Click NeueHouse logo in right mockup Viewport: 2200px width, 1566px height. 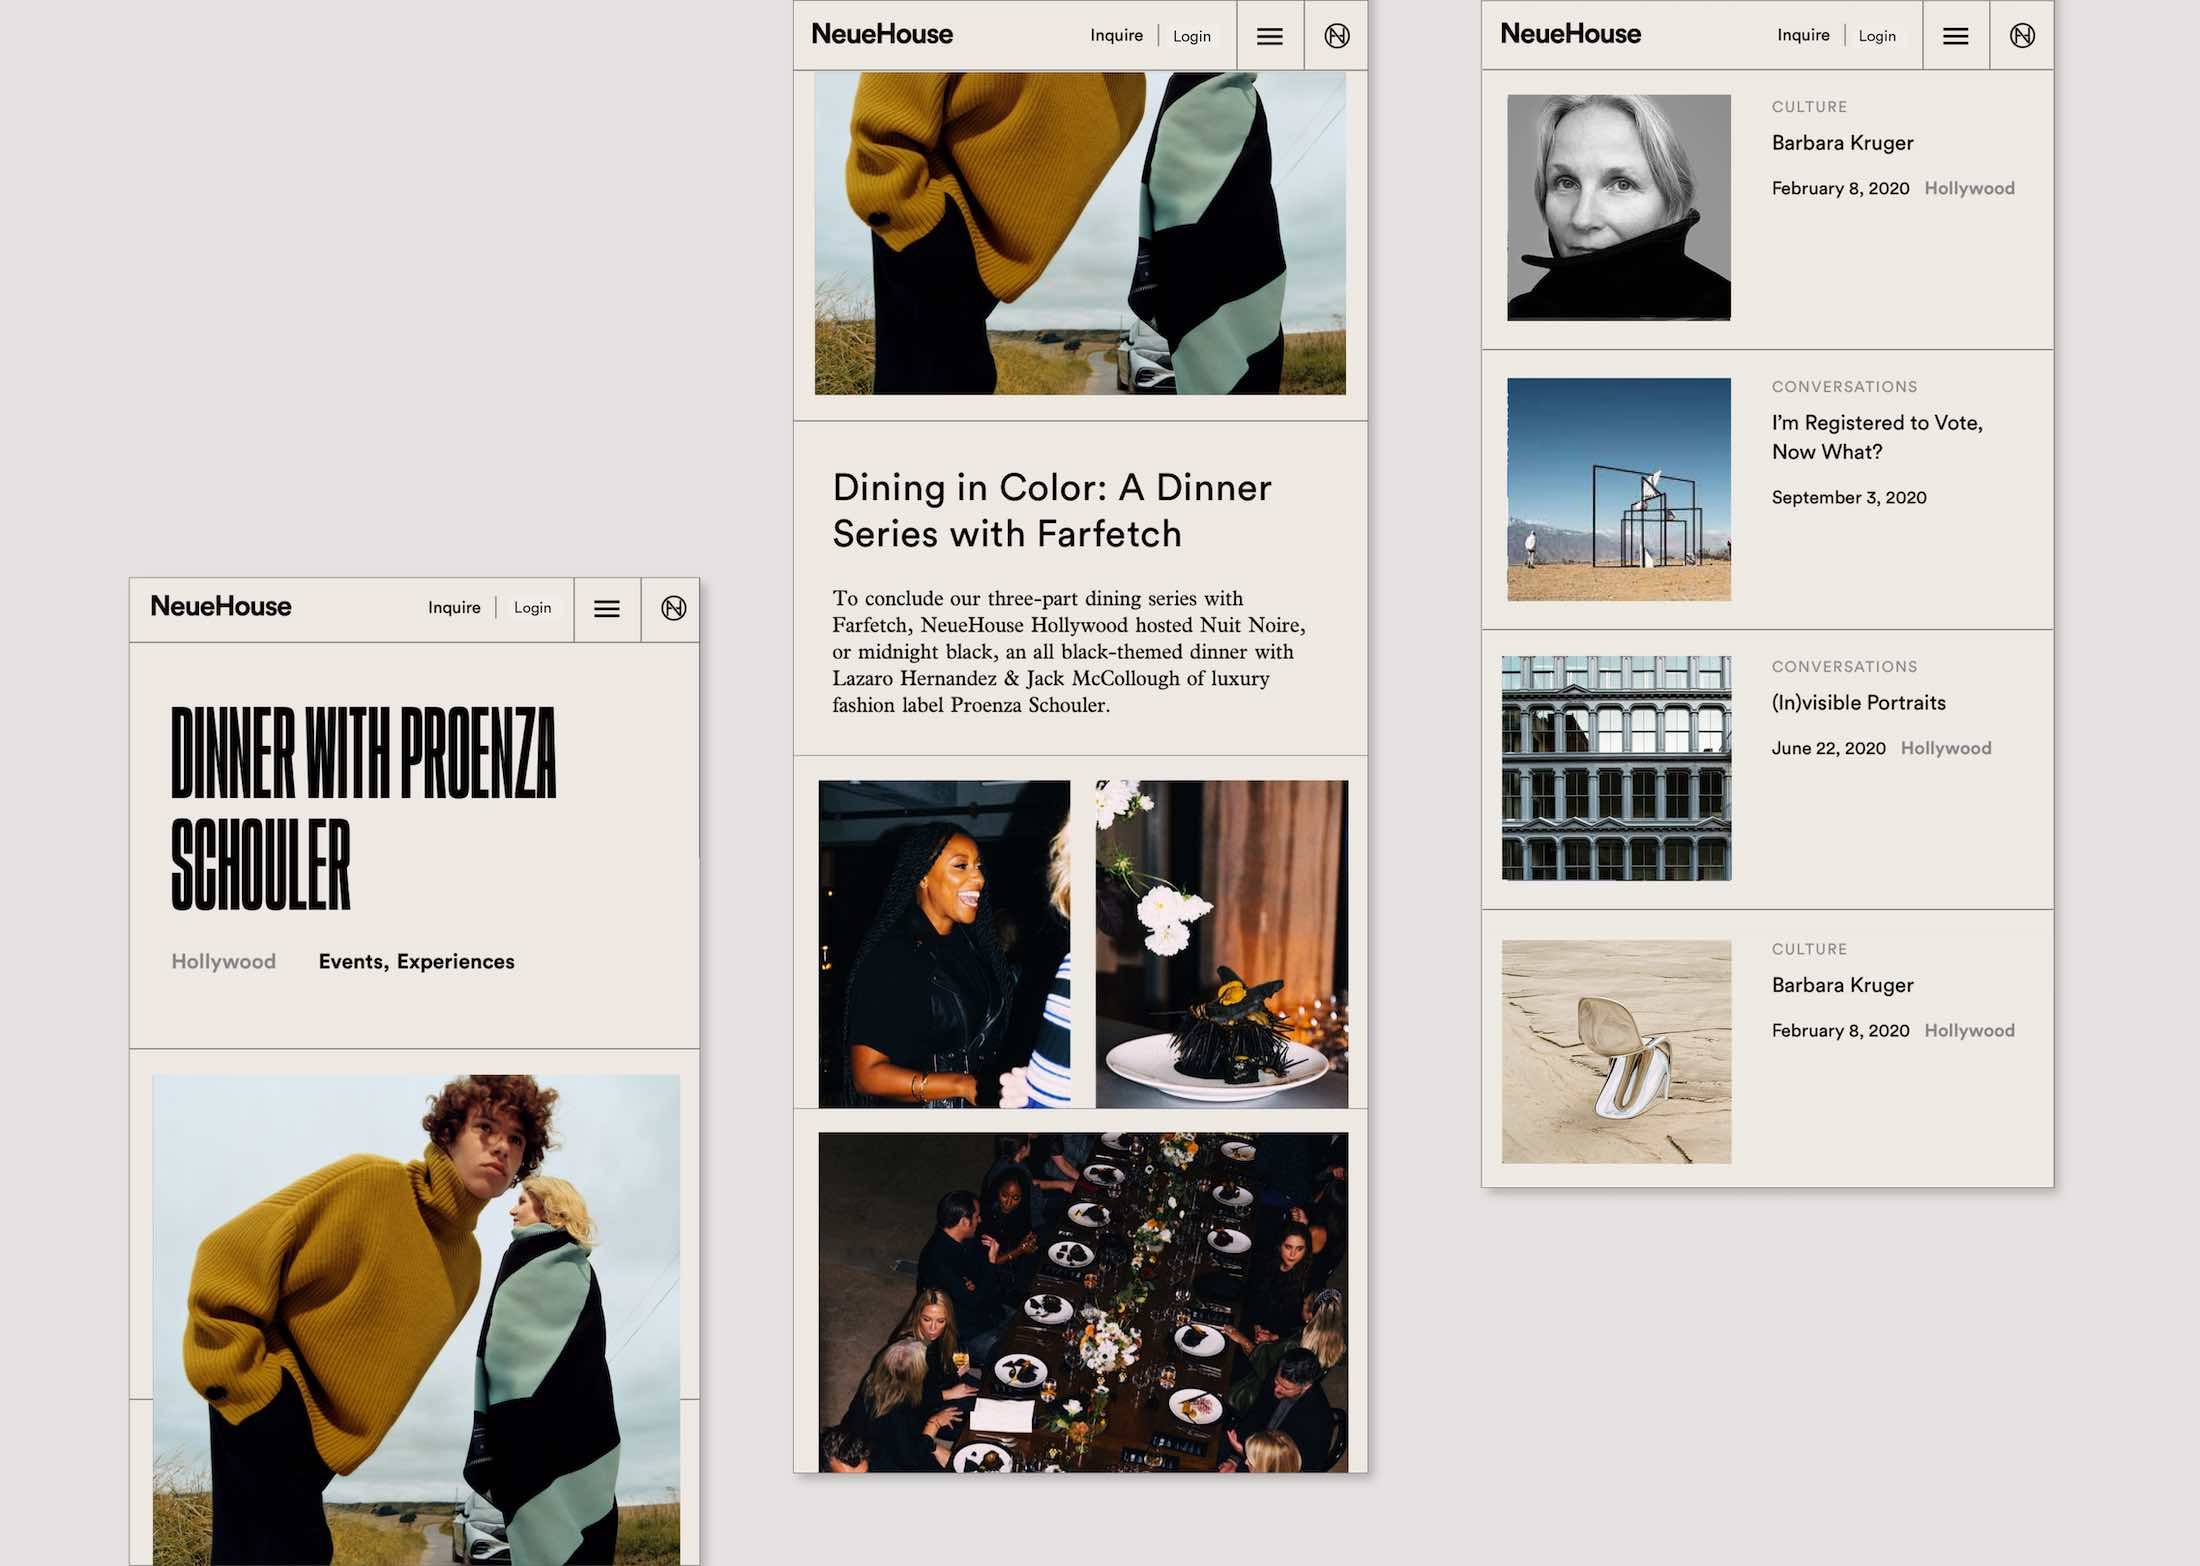pos(1571,34)
